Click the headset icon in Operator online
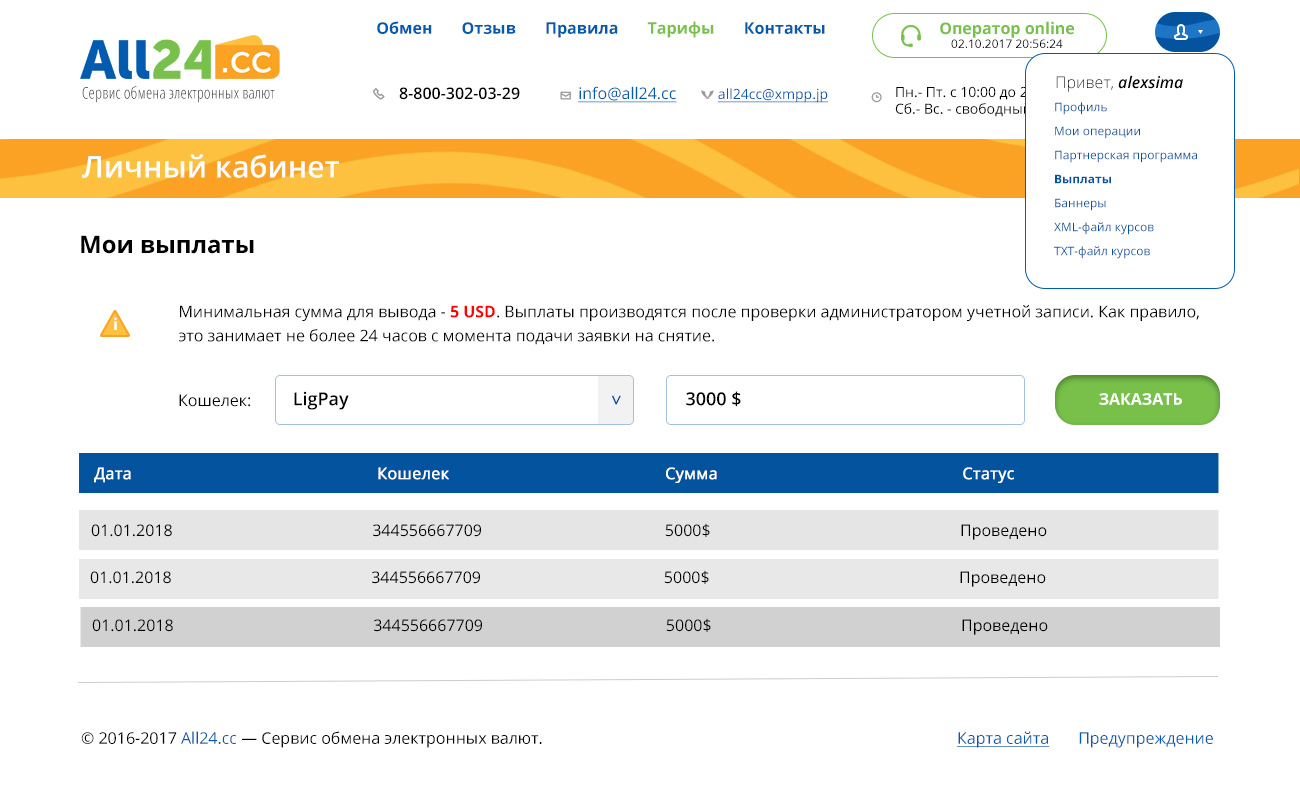 tap(910, 36)
